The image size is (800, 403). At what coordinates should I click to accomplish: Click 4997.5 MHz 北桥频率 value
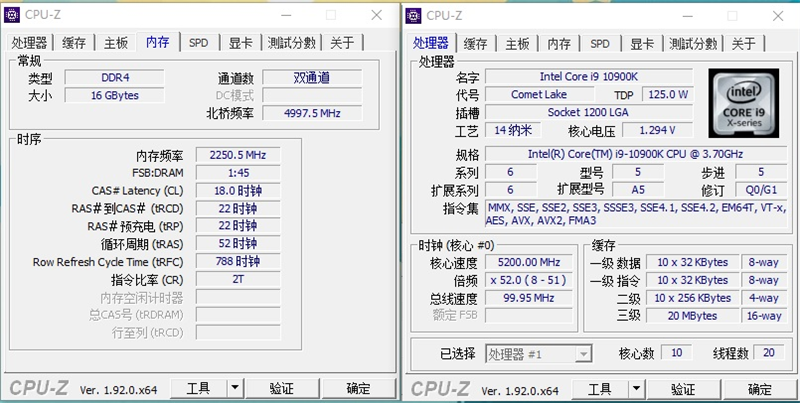pos(312,113)
